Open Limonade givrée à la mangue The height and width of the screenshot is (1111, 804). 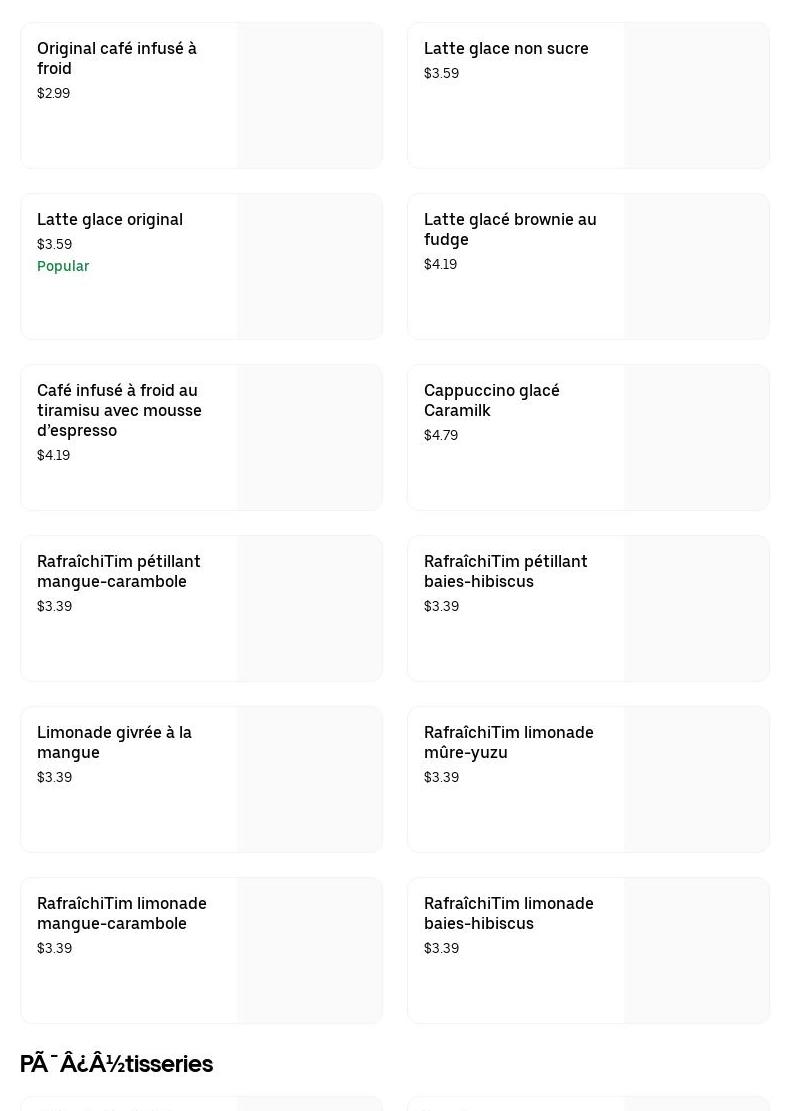[x=114, y=742]
